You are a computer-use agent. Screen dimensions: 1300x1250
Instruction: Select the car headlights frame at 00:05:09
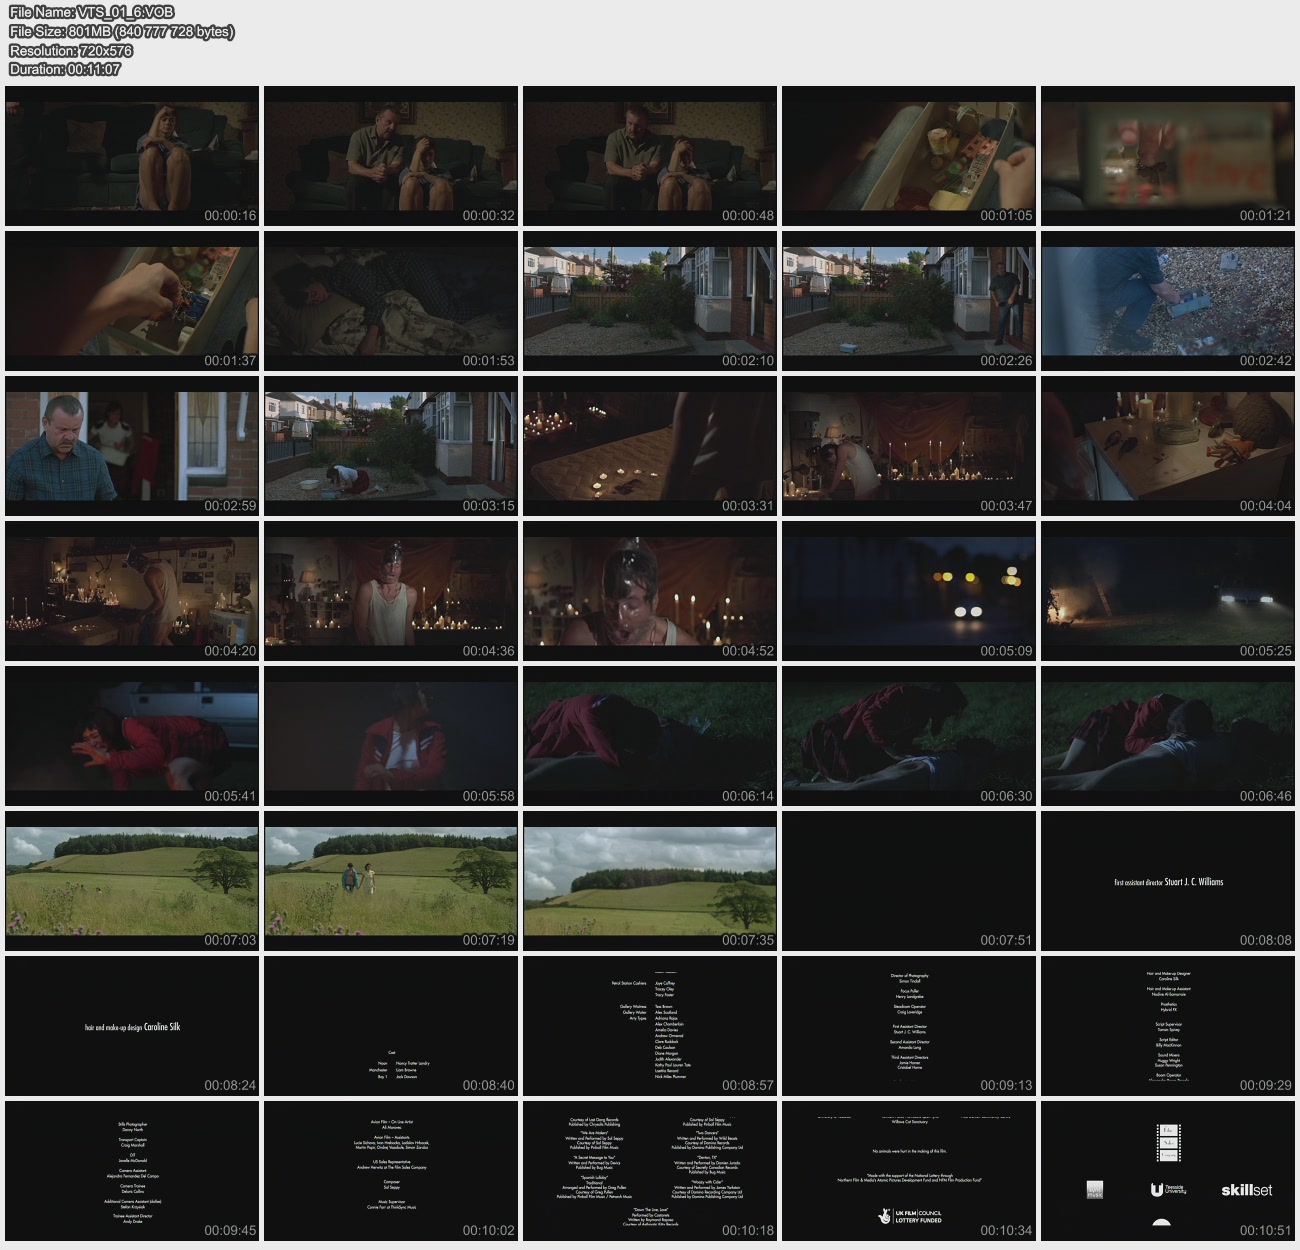[908, 590]
